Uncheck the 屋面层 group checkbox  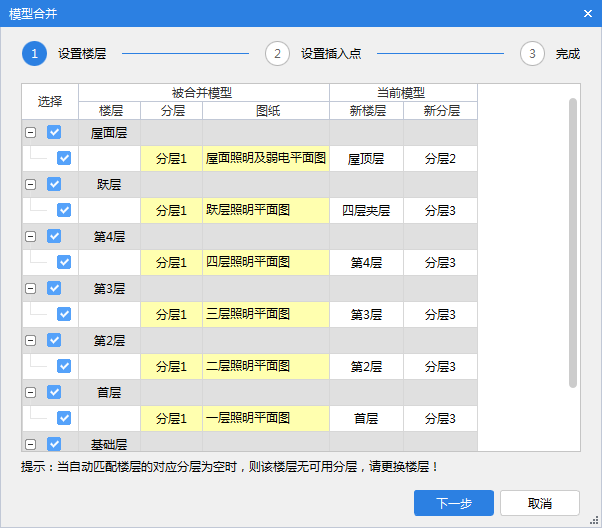54,132
